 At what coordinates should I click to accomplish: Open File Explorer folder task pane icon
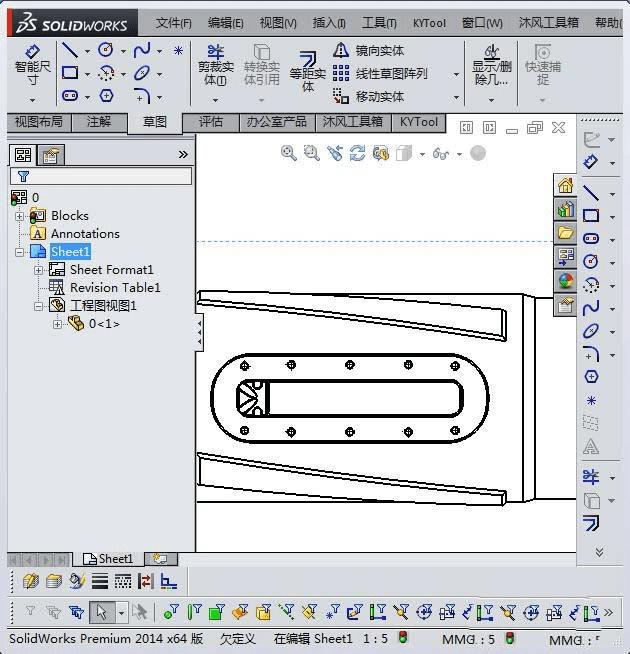(x=565, y=233)
